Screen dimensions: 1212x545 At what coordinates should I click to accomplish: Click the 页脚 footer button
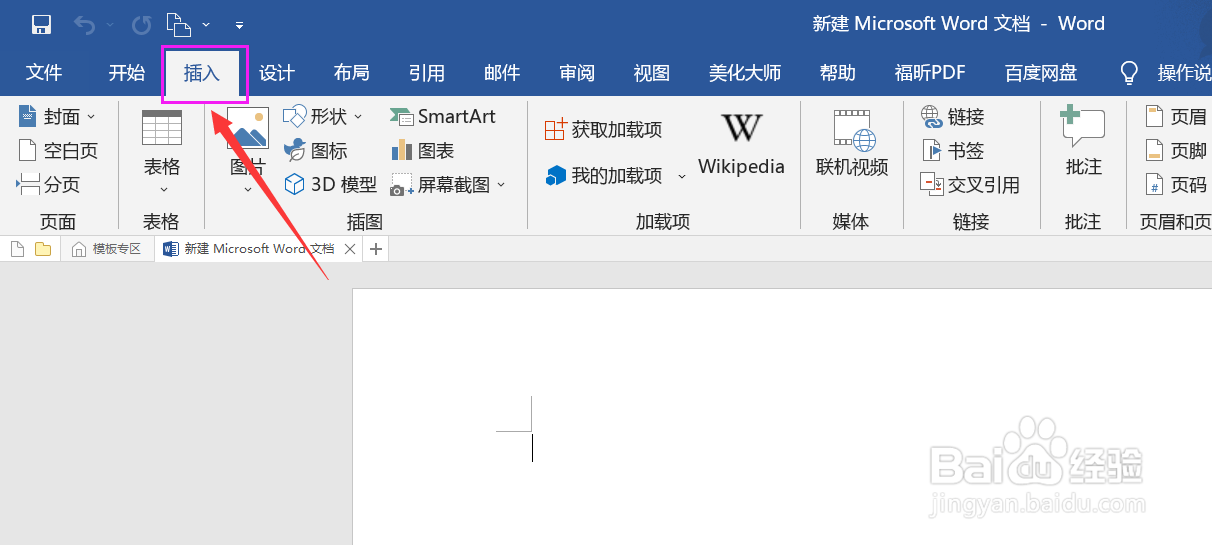[x=1176, y=151]
